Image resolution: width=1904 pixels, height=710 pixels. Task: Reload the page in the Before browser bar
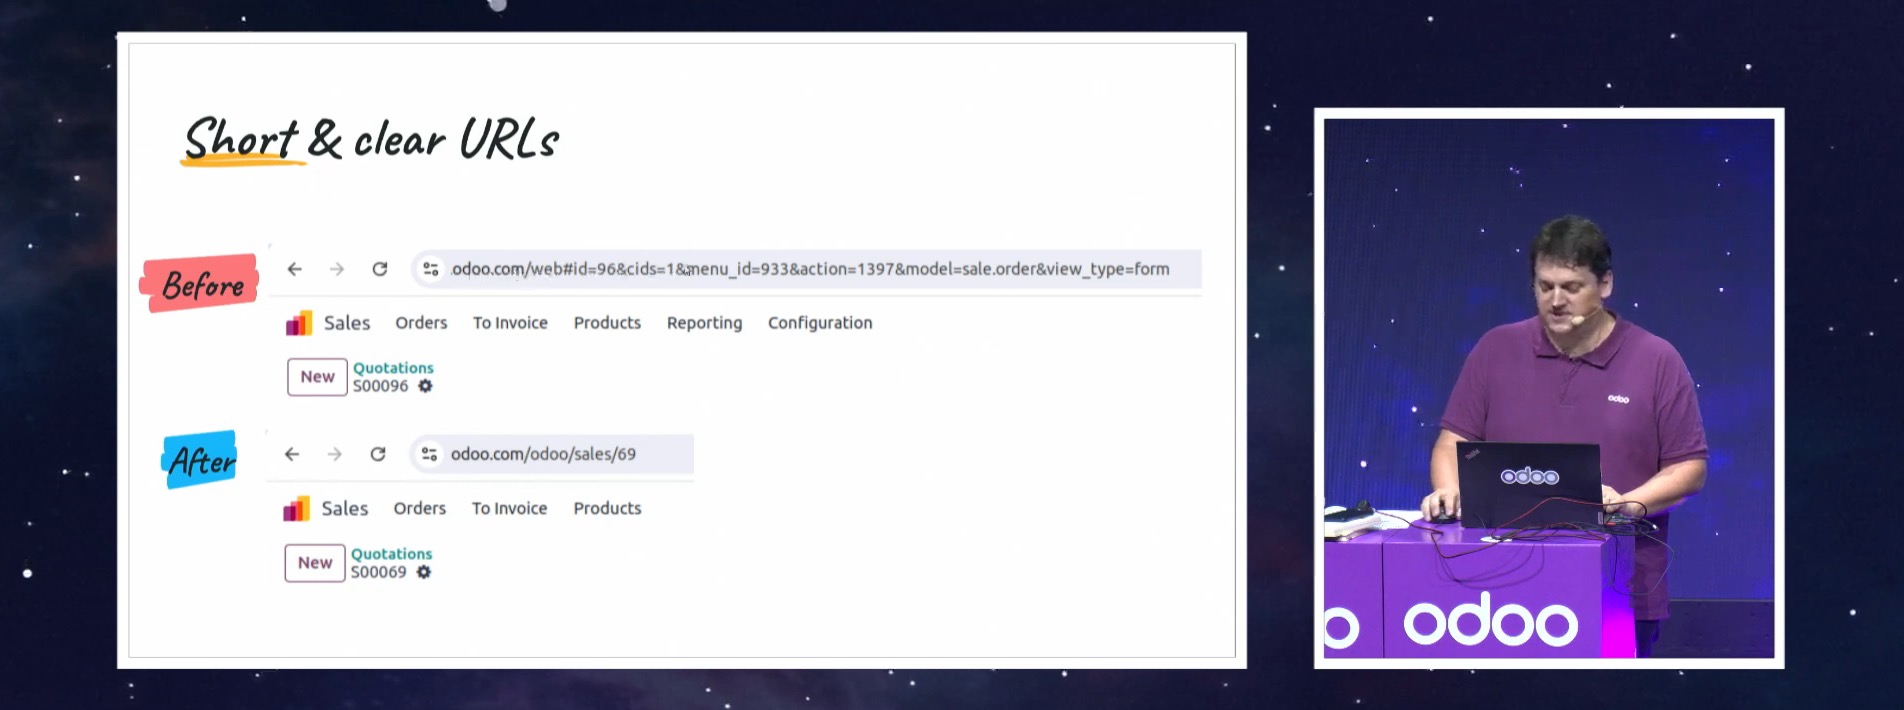tap(380, 269)
